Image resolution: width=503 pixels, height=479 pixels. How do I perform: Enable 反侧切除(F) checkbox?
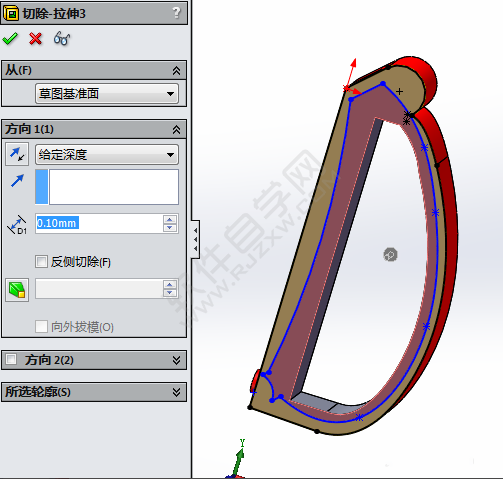pos(41,262)
